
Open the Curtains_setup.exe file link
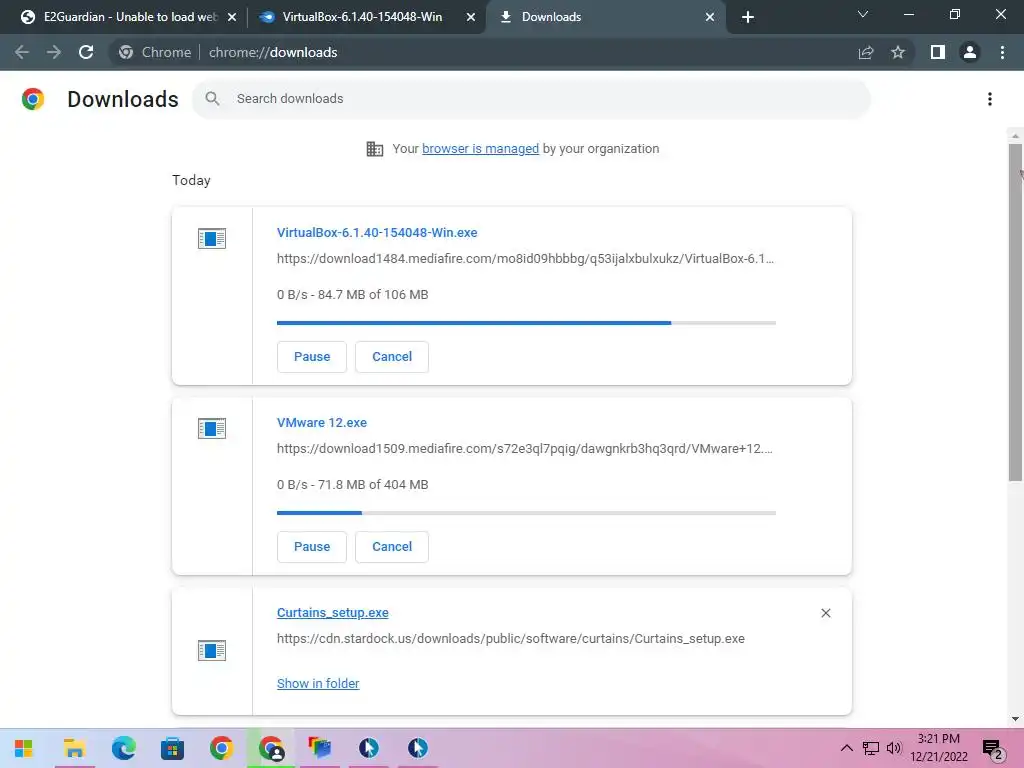pyautogui.click(x=332, y=613)
